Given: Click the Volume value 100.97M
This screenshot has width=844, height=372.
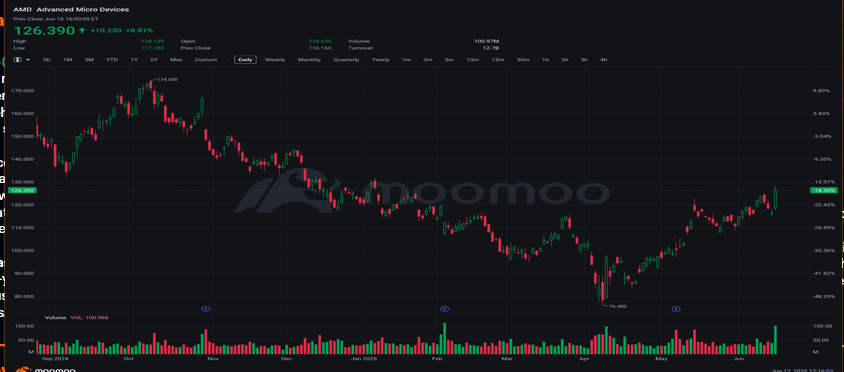Looking at the screenshot, I should tap(488, 41).
